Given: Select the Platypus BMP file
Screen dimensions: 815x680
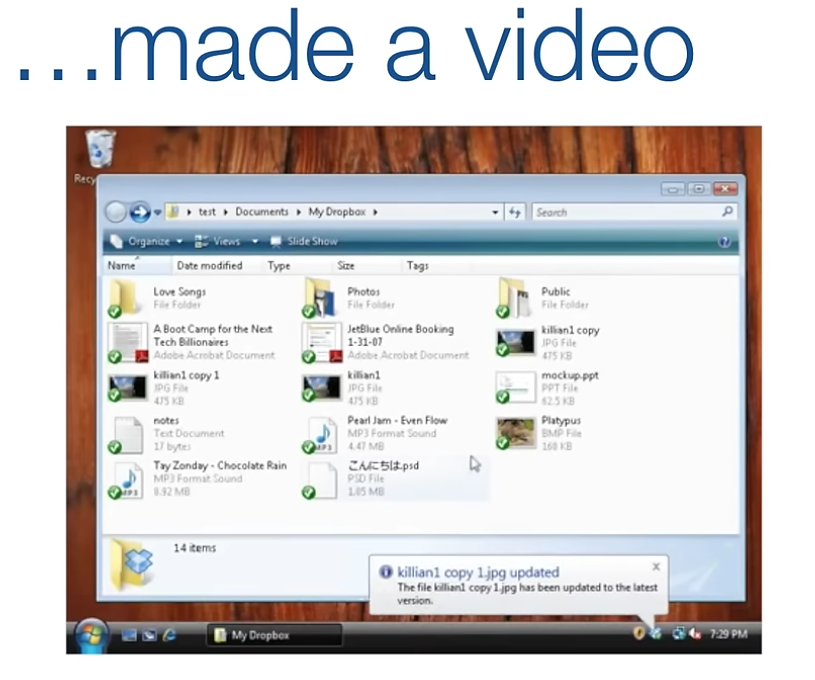Looking at the screenshot, I should [515, 434].
